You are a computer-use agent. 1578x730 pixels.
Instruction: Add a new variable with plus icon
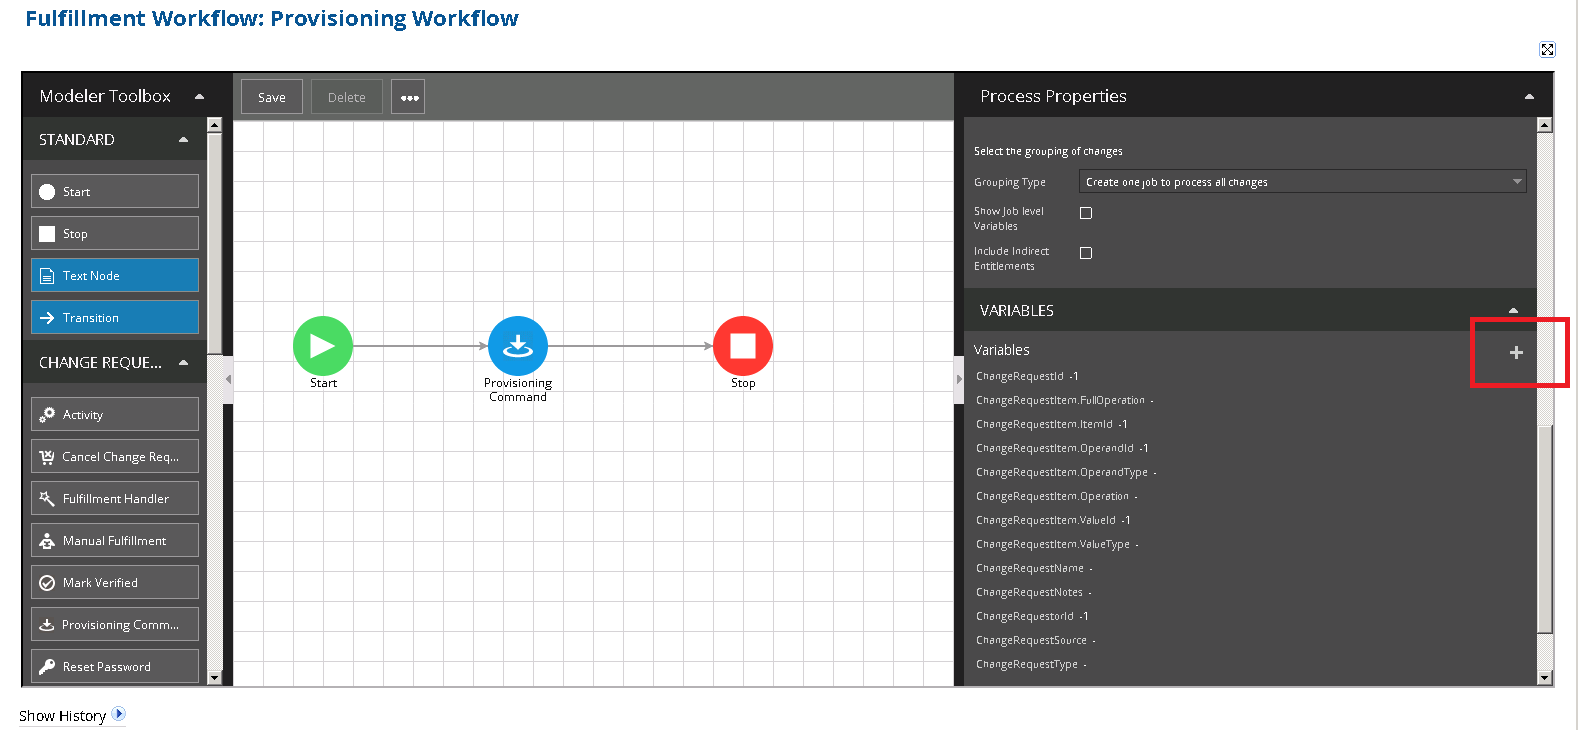[x=1516, y=352]
